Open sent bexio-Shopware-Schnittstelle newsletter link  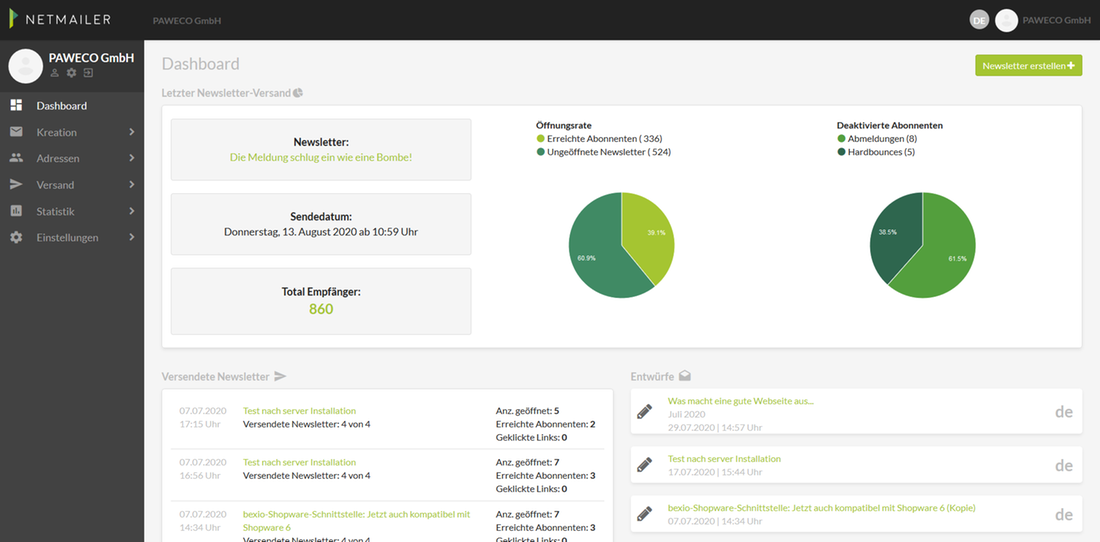[356, 520]
